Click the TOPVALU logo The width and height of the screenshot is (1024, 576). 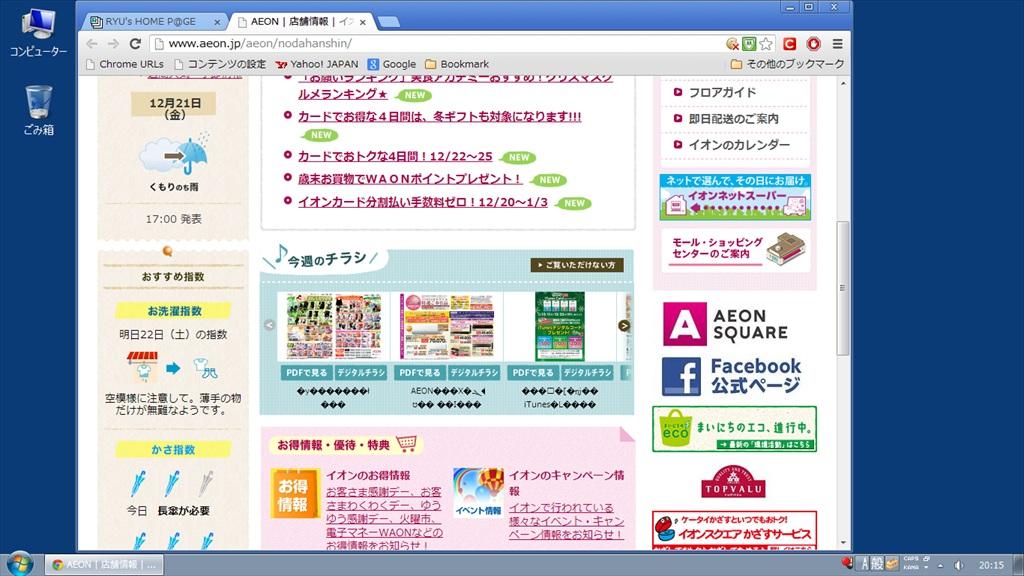(x=733, y=483)
